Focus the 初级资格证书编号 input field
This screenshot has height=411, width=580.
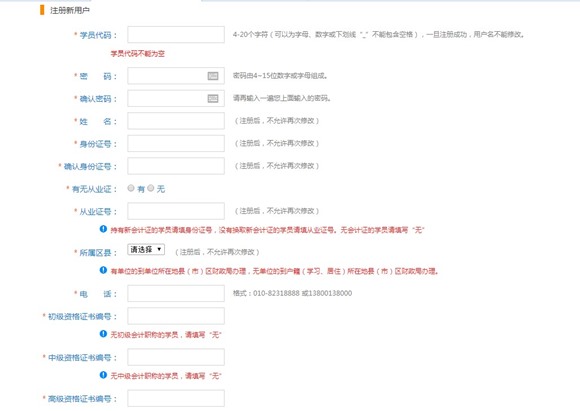[176, 316]
